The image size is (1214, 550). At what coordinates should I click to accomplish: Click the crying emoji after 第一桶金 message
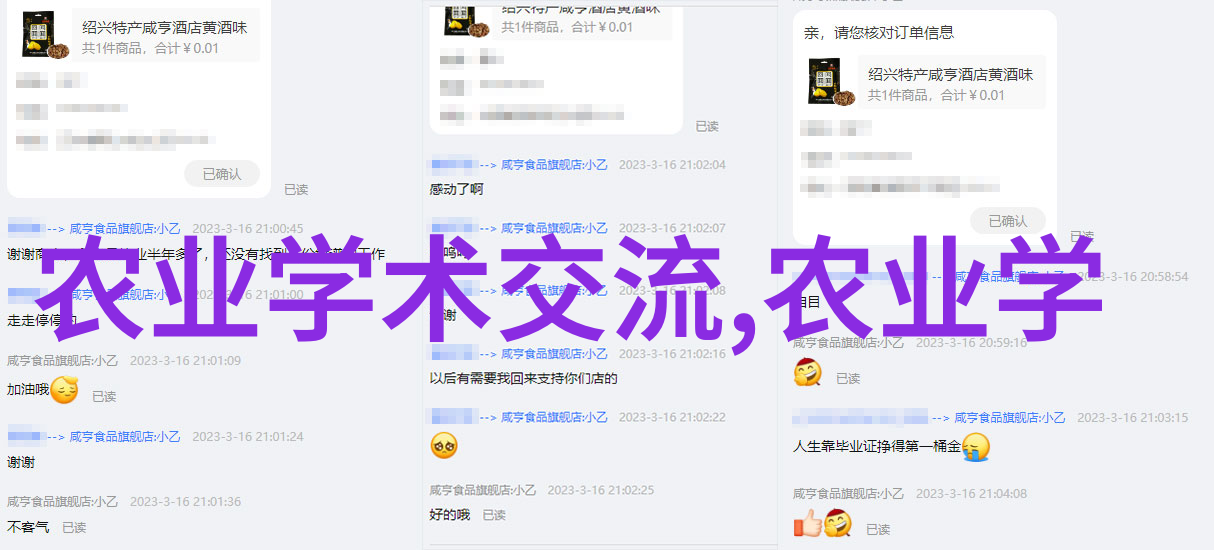[976, 446]
